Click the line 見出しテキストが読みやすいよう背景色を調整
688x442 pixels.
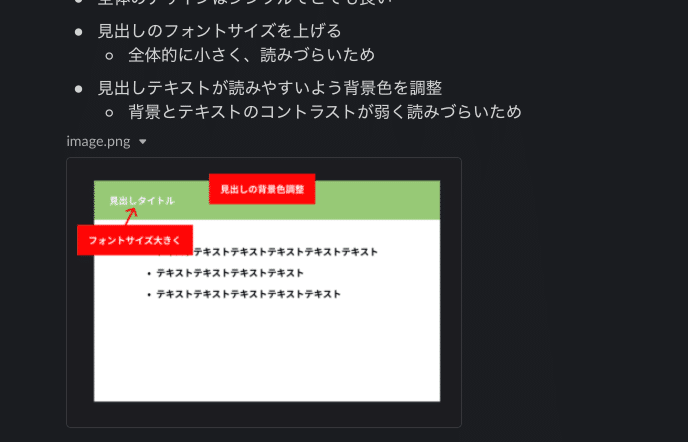pos(269,88)
